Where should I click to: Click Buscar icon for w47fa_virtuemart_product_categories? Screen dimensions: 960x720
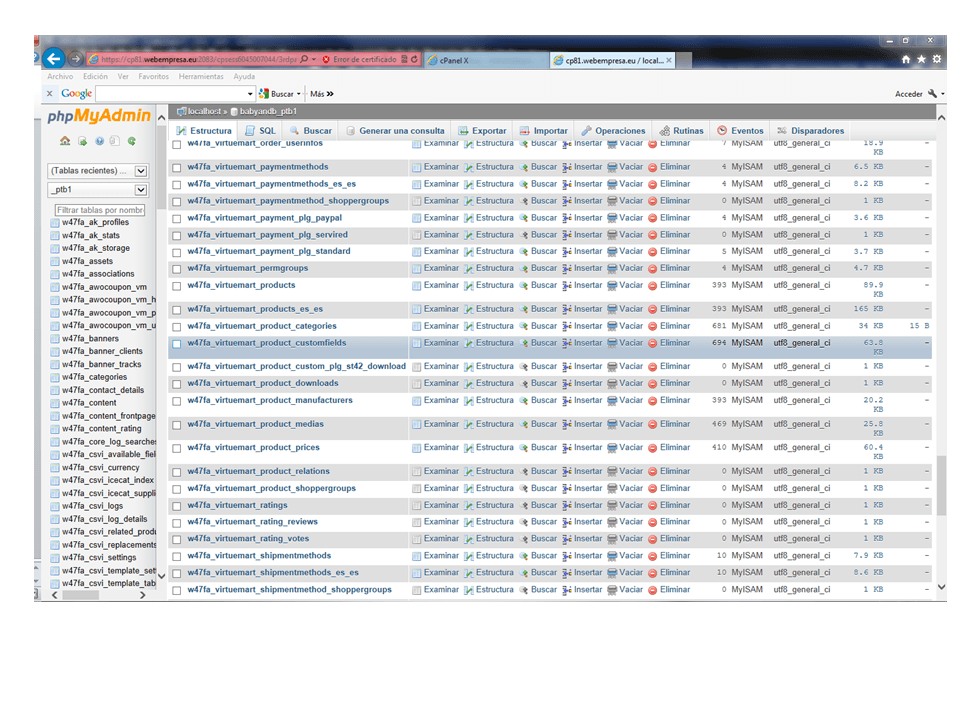[523, 326]
